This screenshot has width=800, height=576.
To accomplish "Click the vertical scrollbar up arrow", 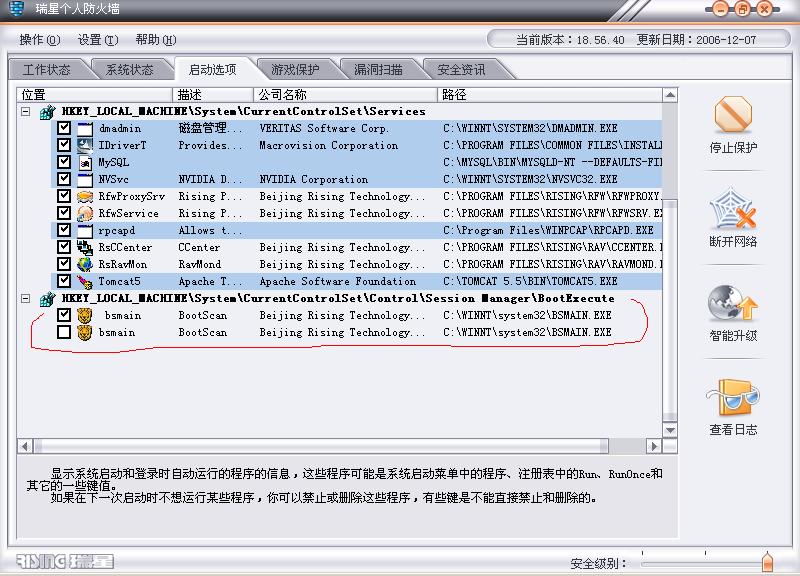I will click(670, 95).
